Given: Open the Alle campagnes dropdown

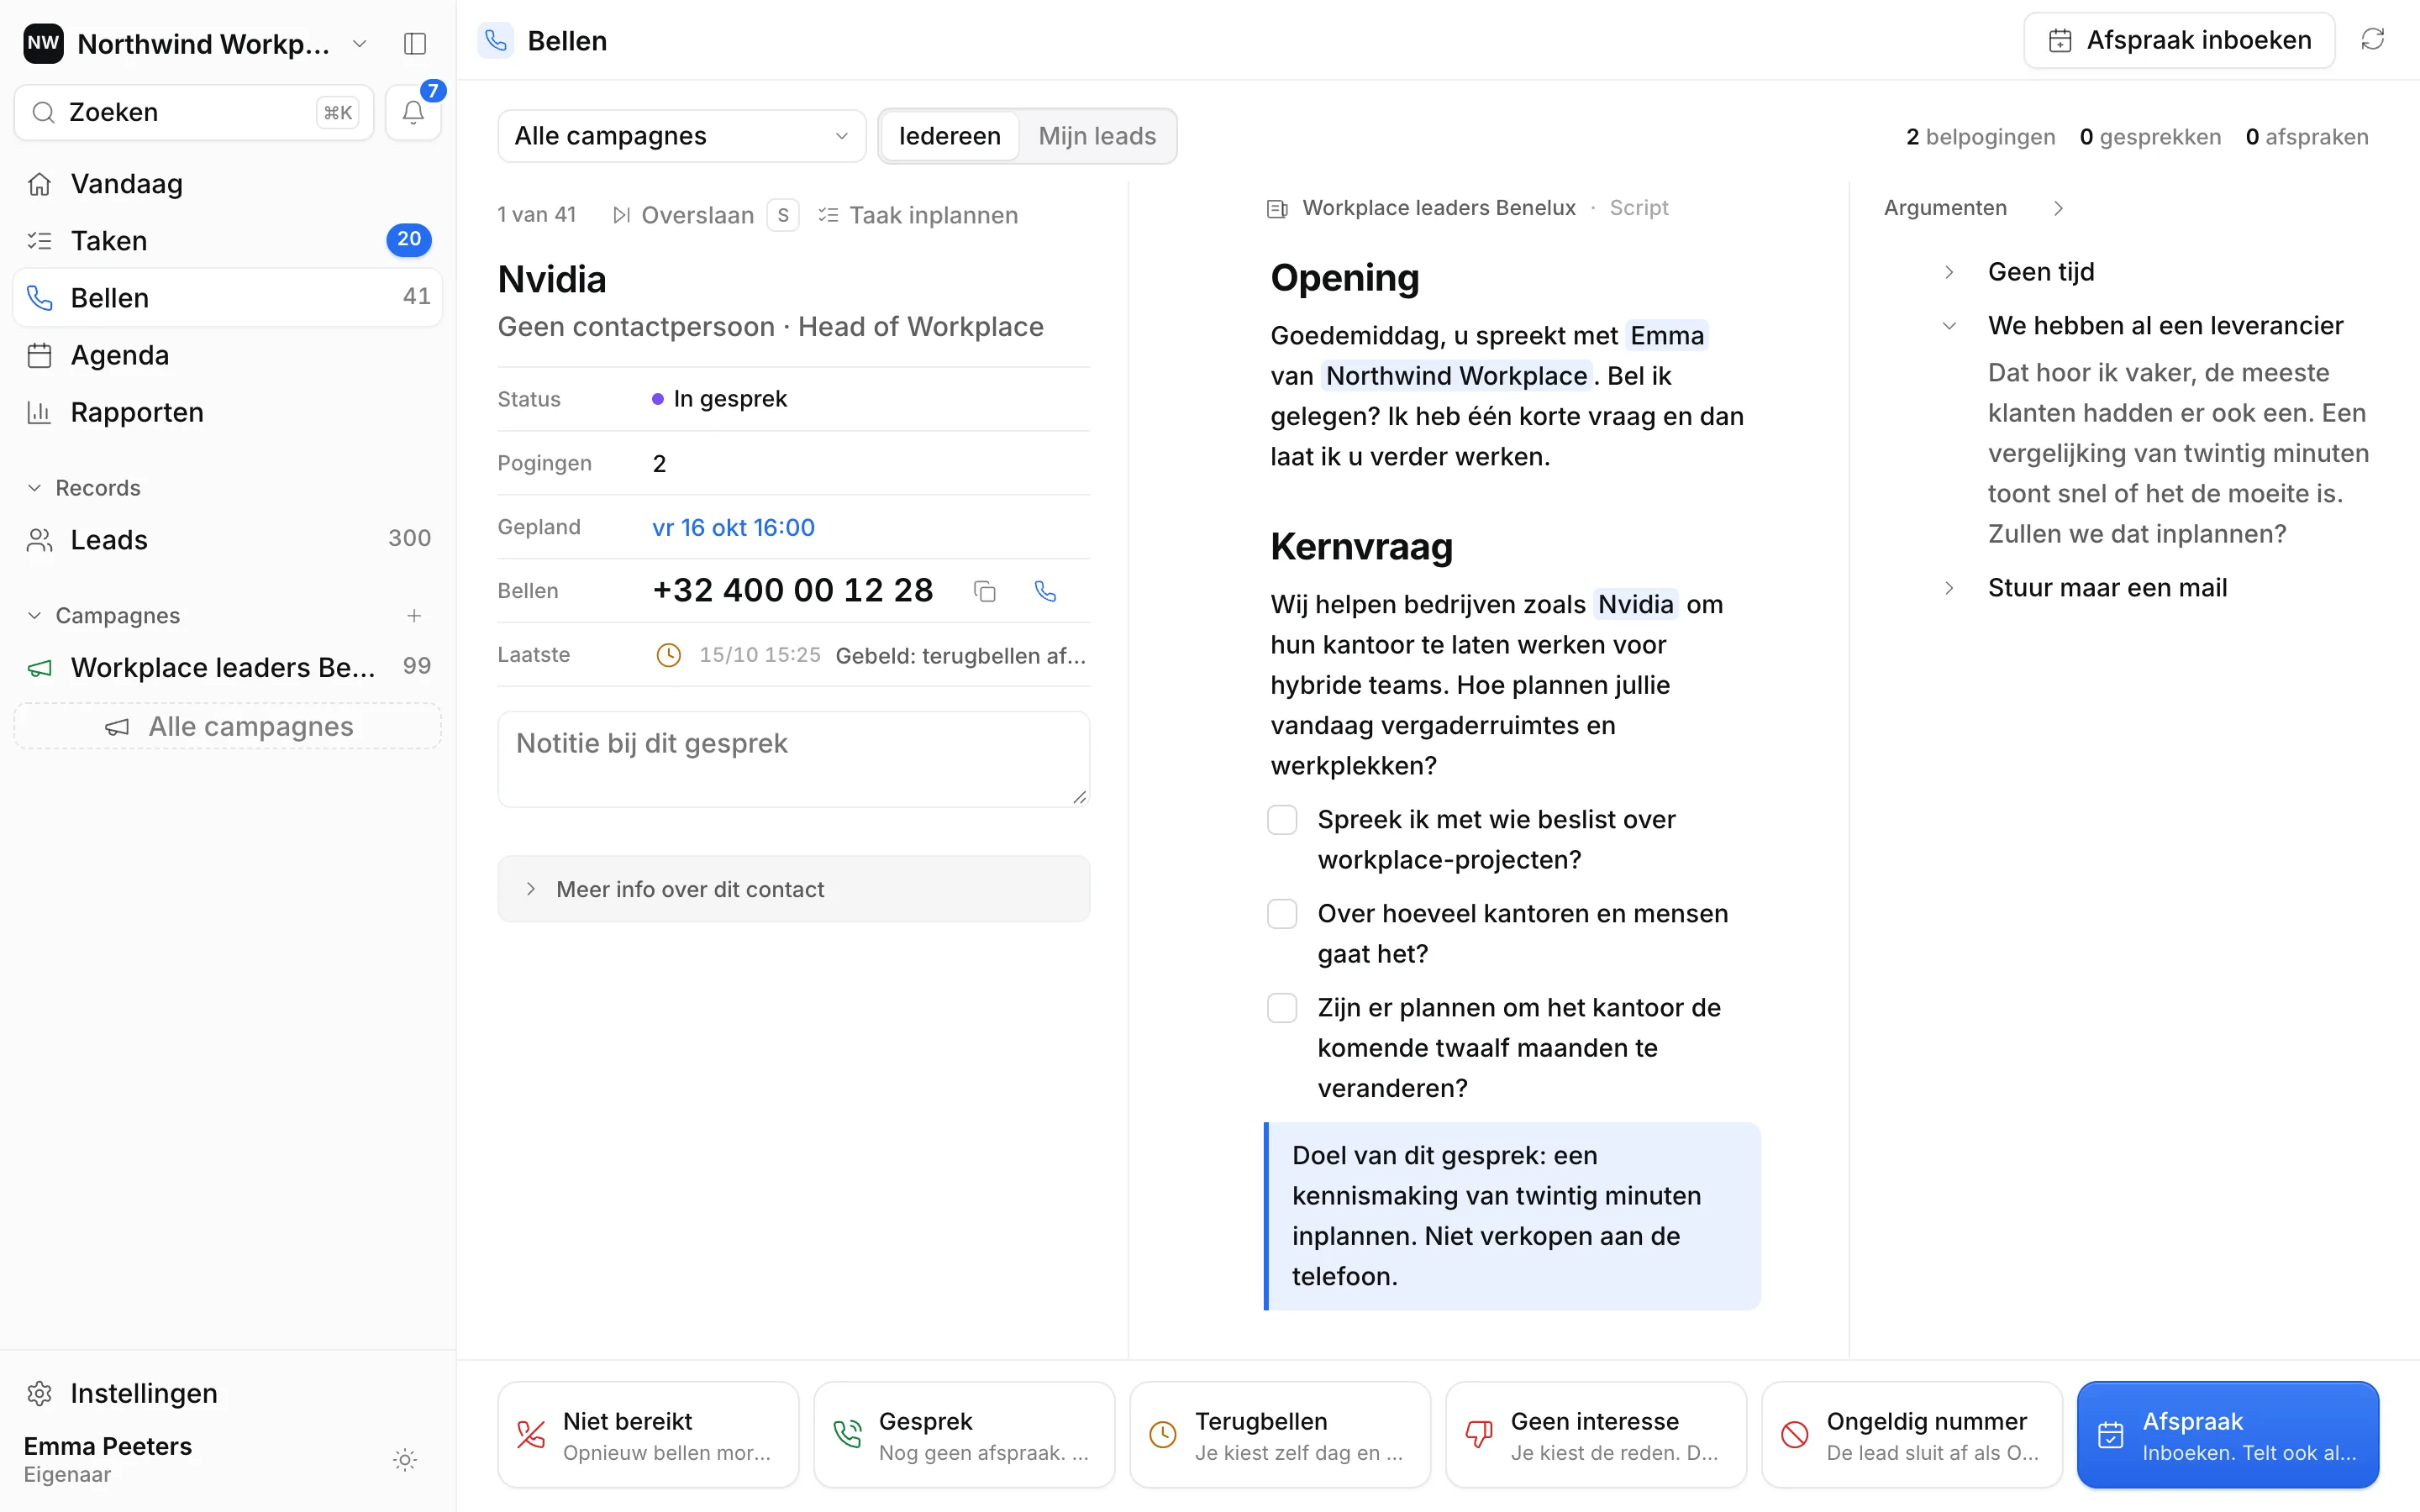Looking at the screenshot, I should click(x=681, y=136).
